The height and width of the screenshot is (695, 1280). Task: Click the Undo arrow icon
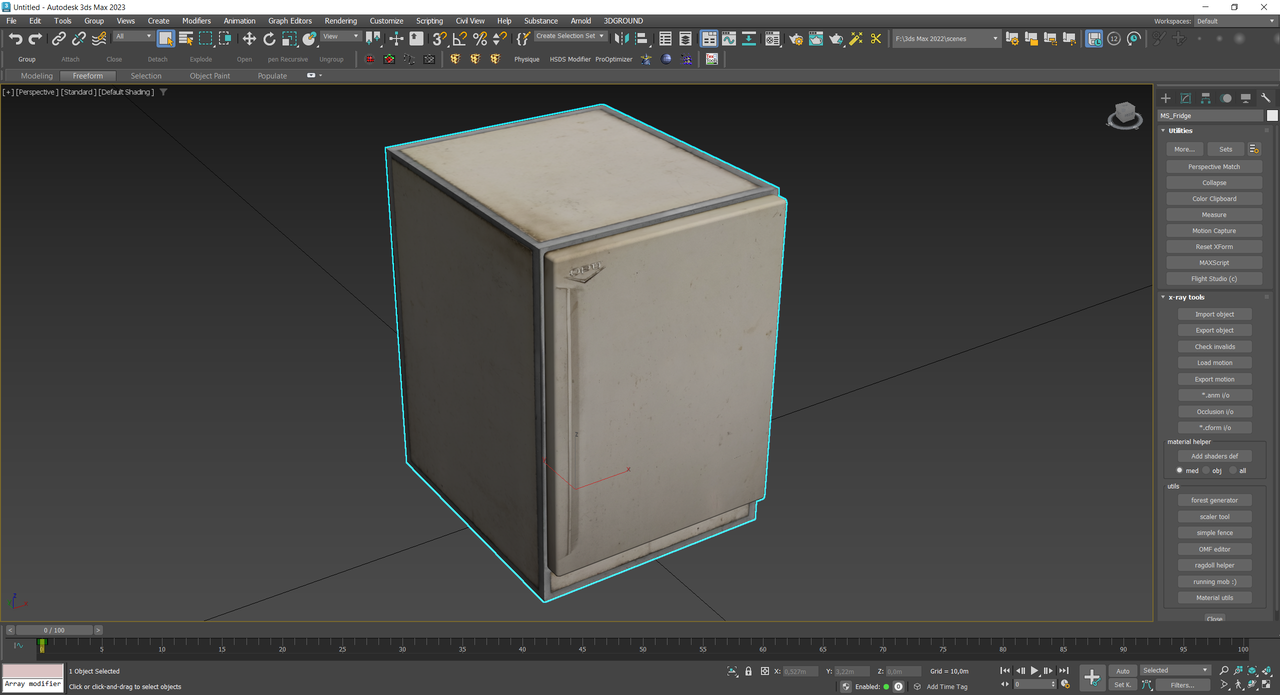point(15,39)
